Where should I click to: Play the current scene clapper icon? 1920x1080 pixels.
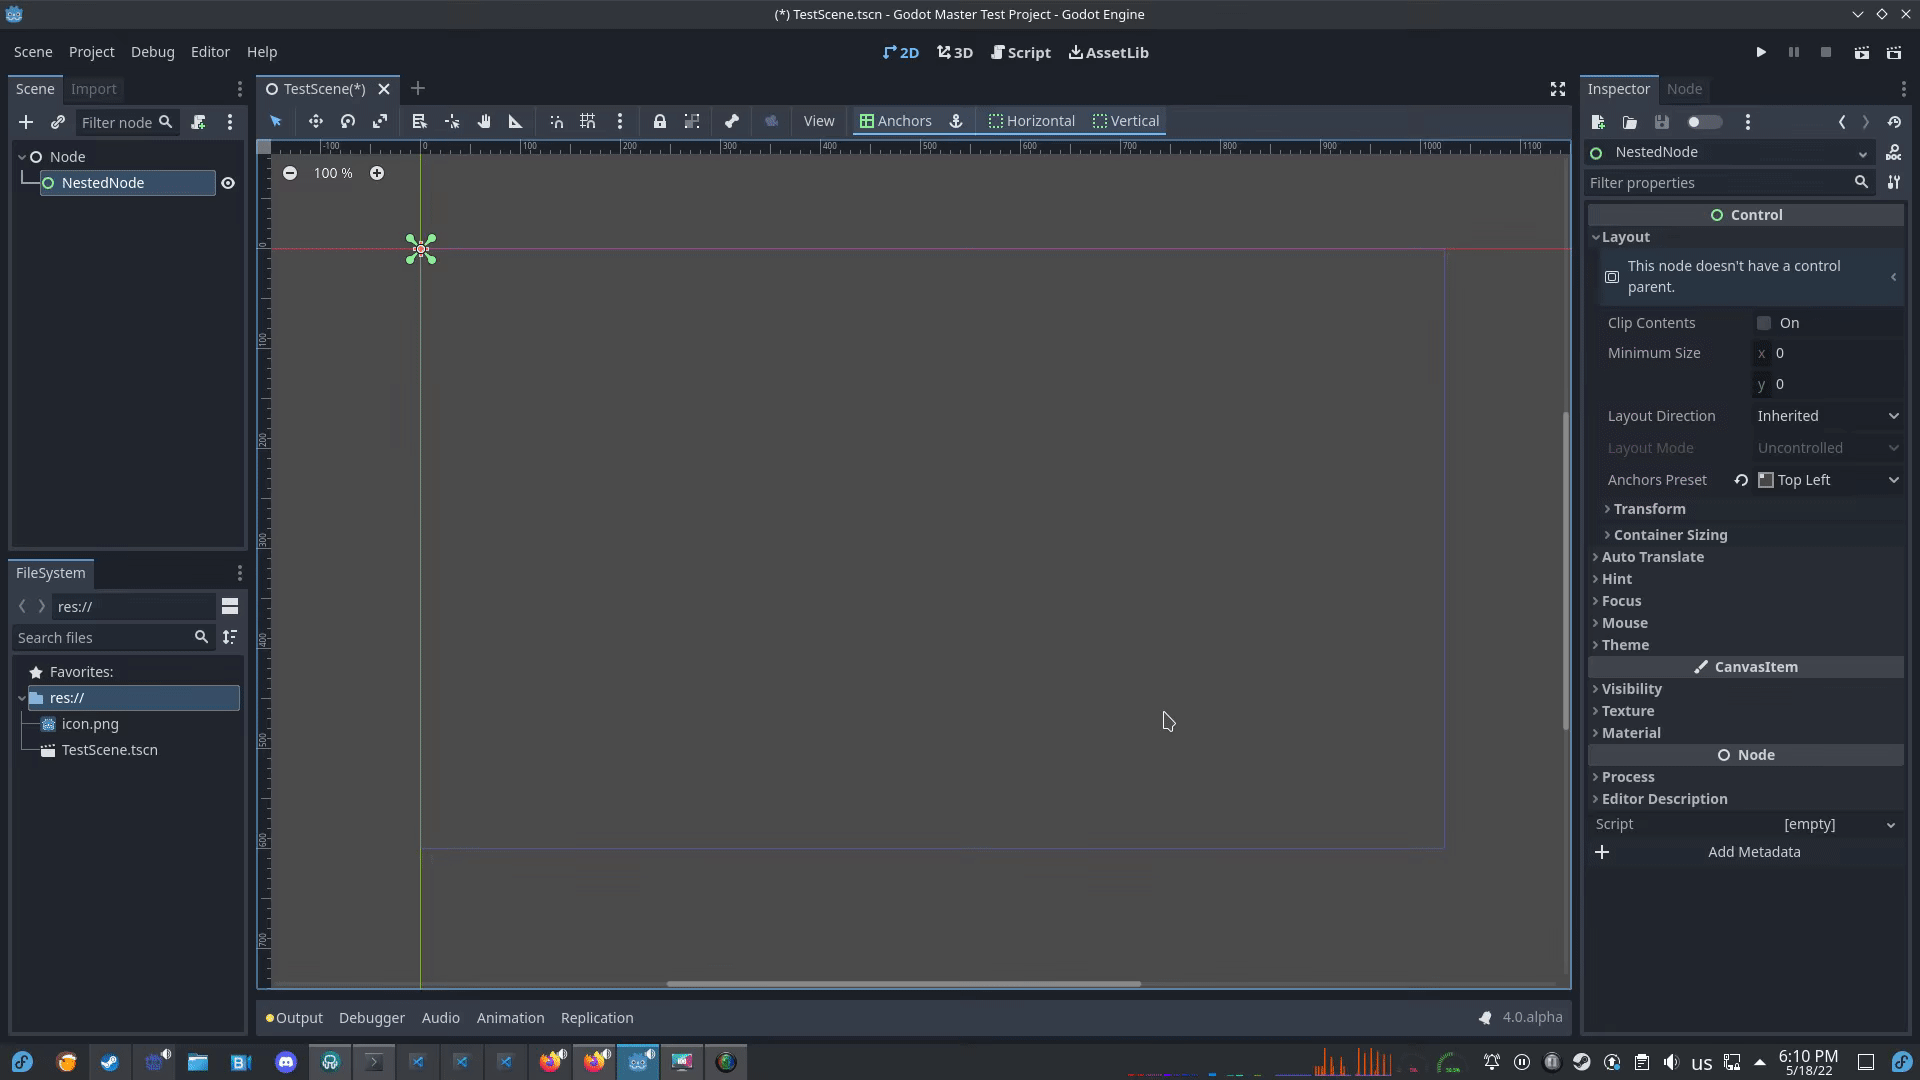1861,52
